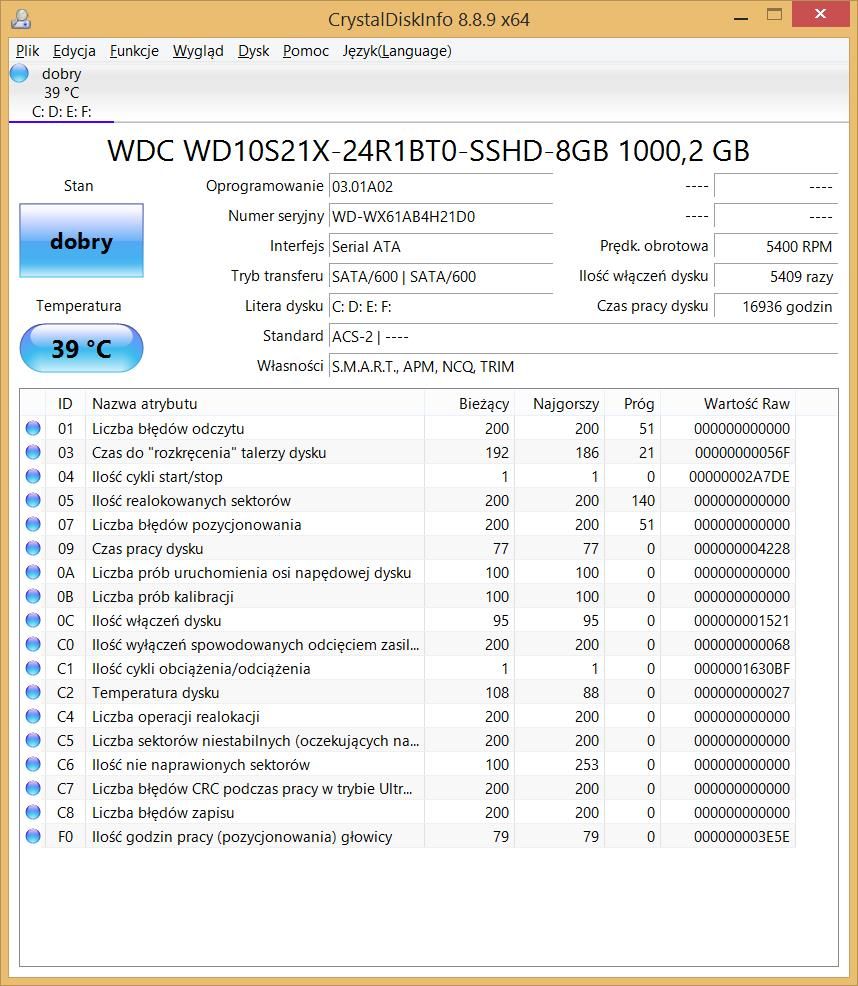Click the Tryb transferu field SATA/600
The width and height of the screenshot is (858, 986).
(441, 277)
